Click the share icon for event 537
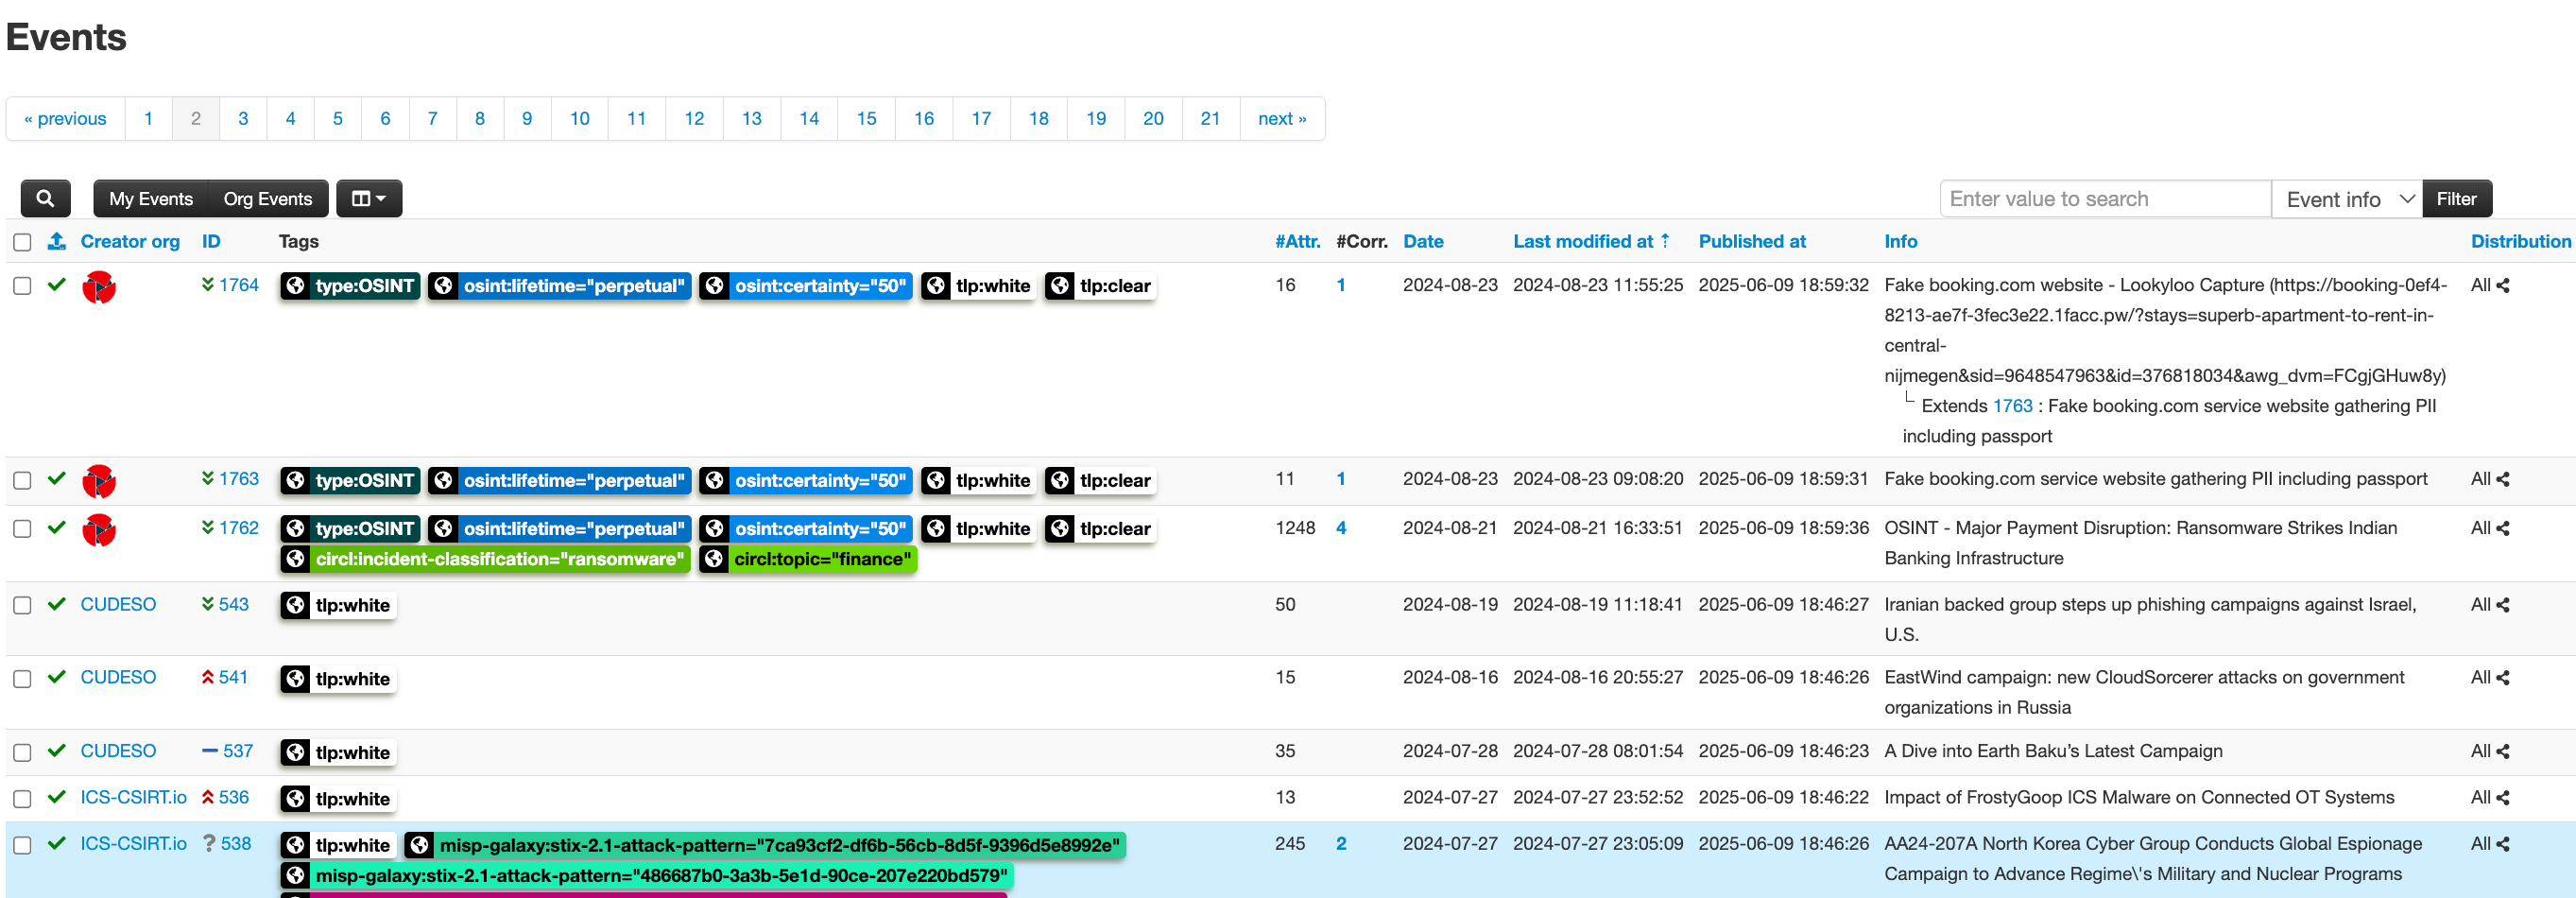2576x898 pixels. 2503,751
